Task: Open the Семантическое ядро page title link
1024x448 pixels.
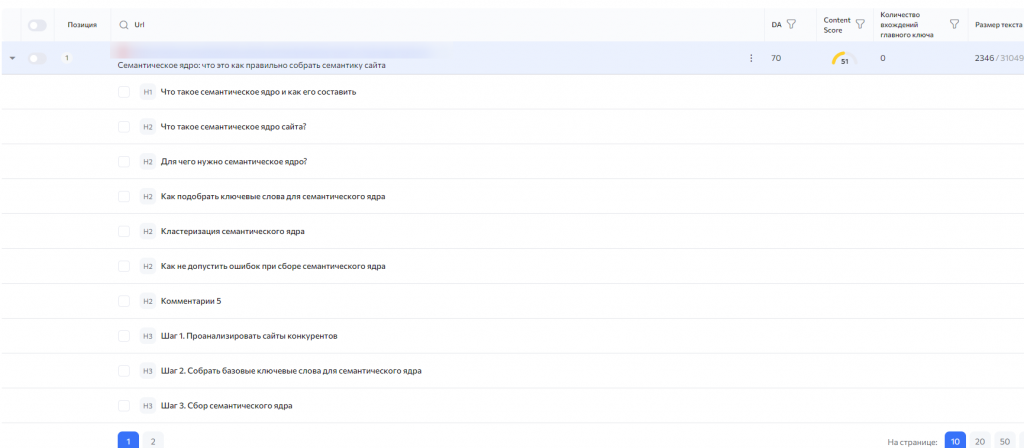Action: (251, 65)
